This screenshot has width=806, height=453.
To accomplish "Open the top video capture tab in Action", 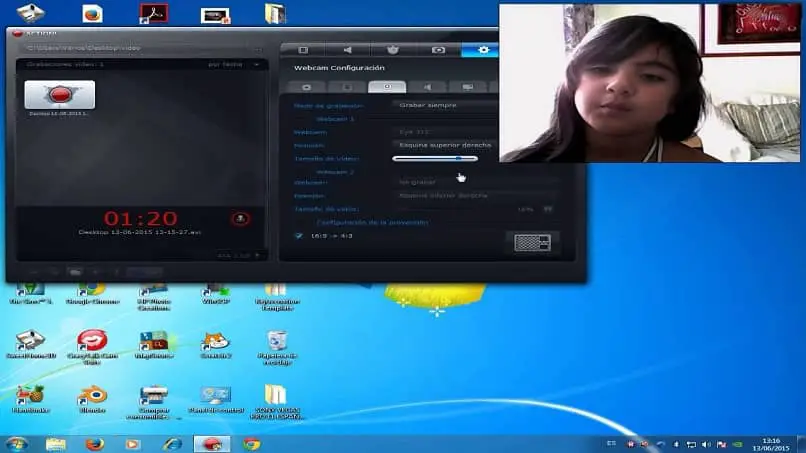I will point(303,50).
